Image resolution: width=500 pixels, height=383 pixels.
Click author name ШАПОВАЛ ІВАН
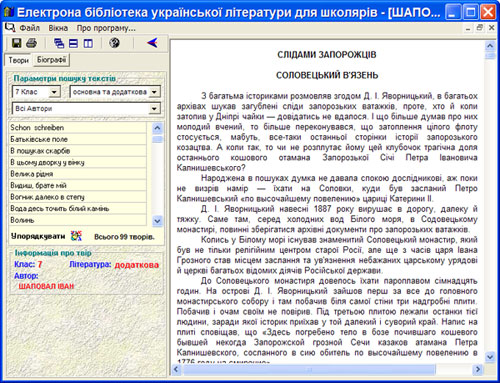pos(46,286)
